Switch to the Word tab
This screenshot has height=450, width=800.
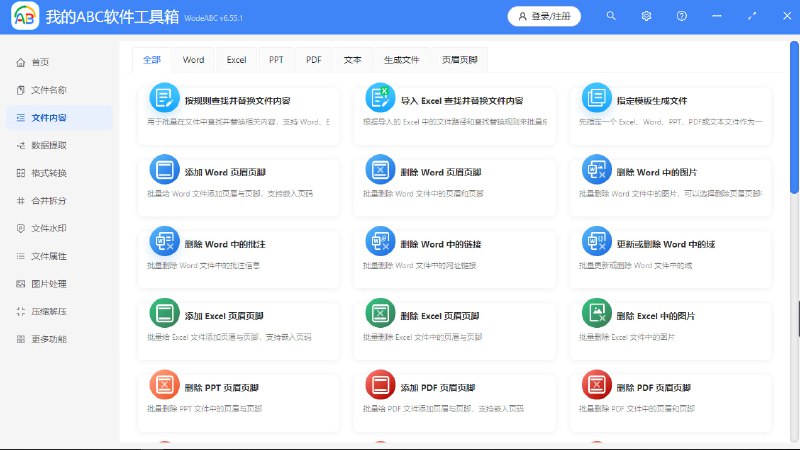[193, 60]
